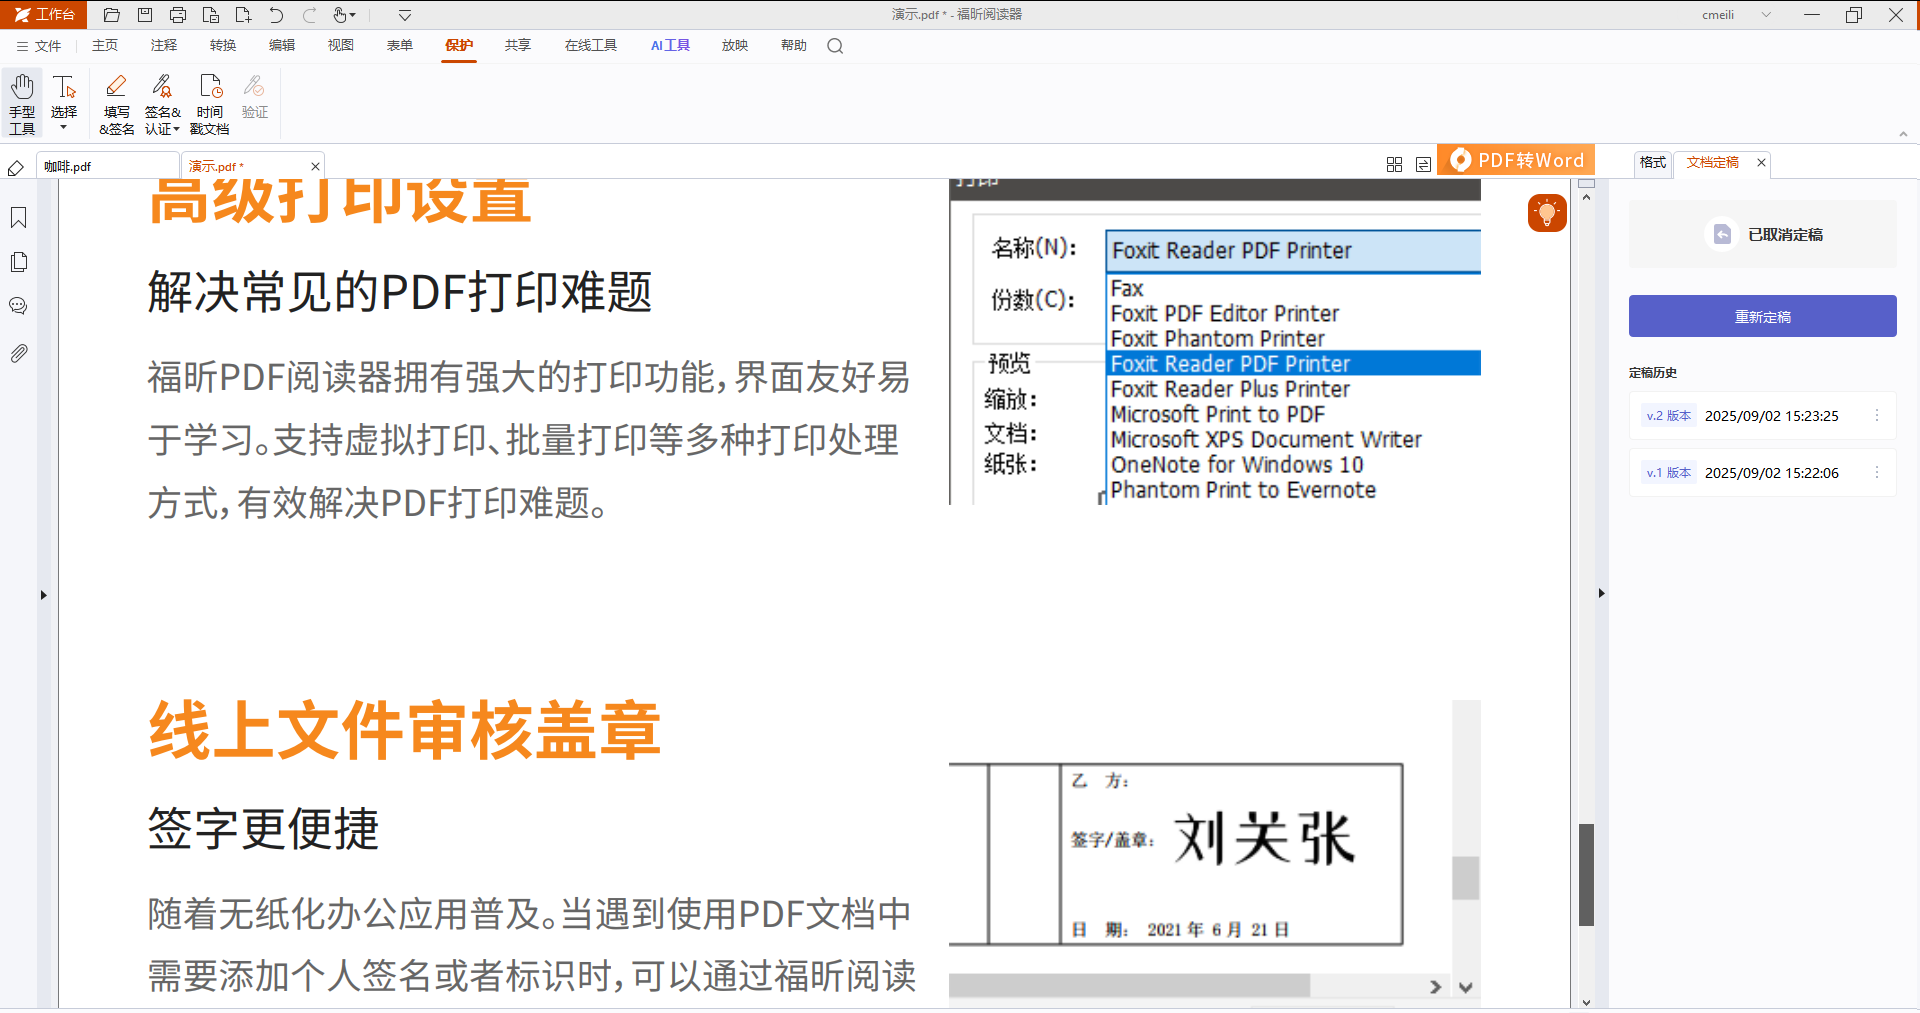The height and width of the screenshot is (1013, 1920).
Task: Click the document scrollbar up arrow
Action: [x=1586, y=198]
